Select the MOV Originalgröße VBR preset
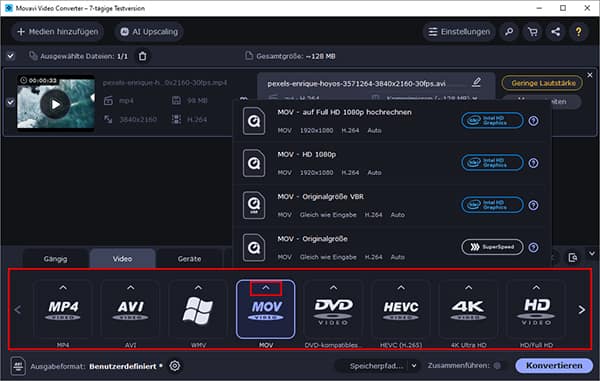Image resolution: width=600 pixels, height=381 pixels. coord(390,205)
